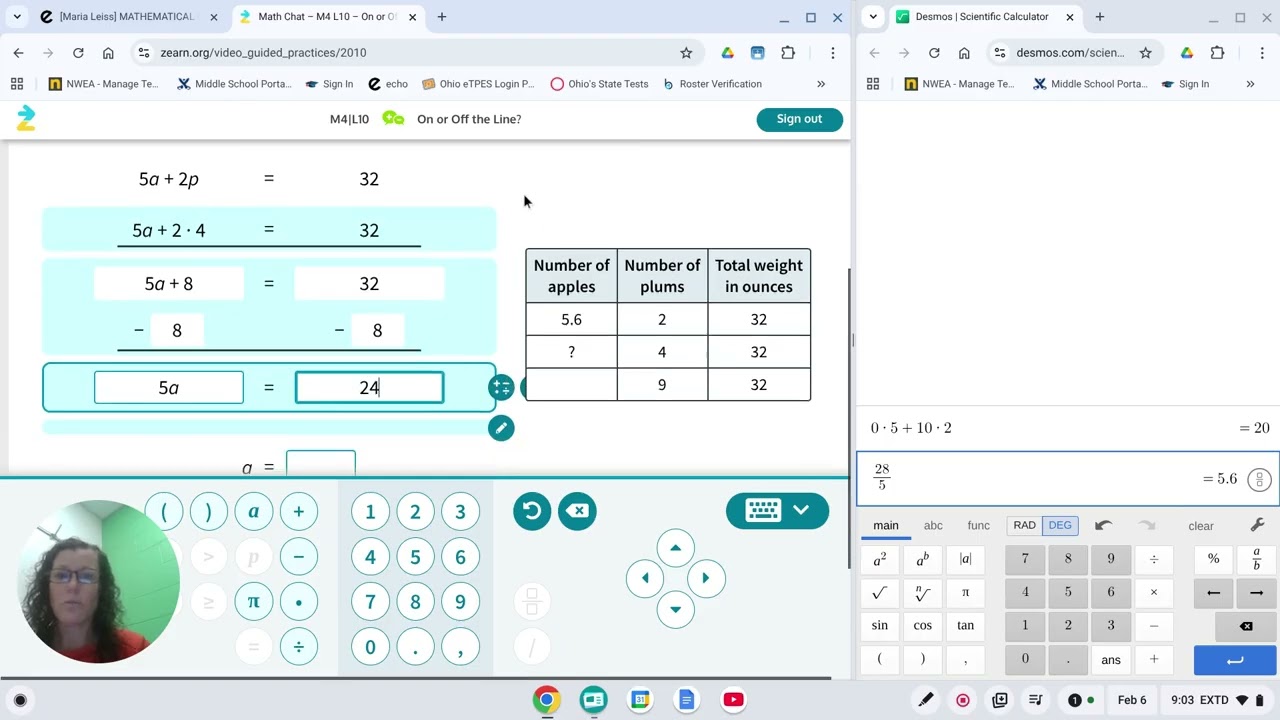Open the Chrome menu in the Zearn window
The width and height of the screenshot is (1280, 720).
click(x=833, y=53)
